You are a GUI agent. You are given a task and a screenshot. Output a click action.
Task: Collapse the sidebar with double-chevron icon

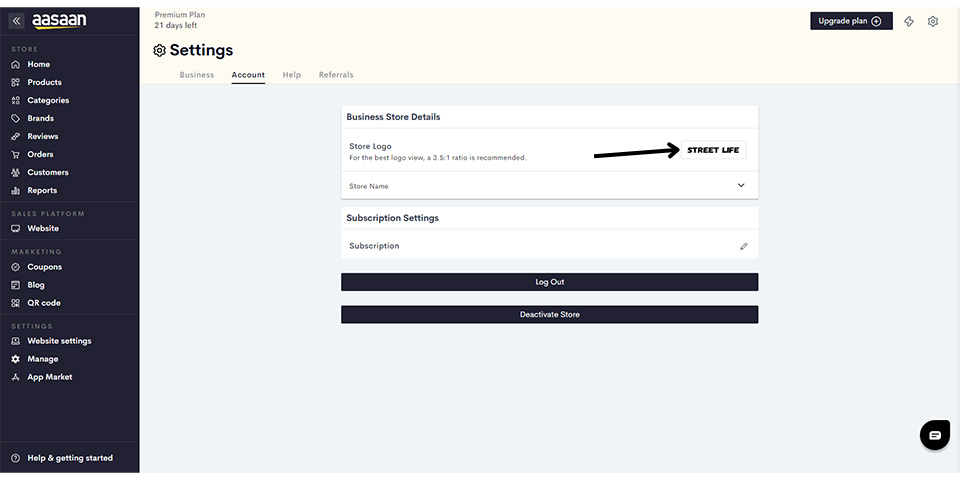tap(17, 21)
